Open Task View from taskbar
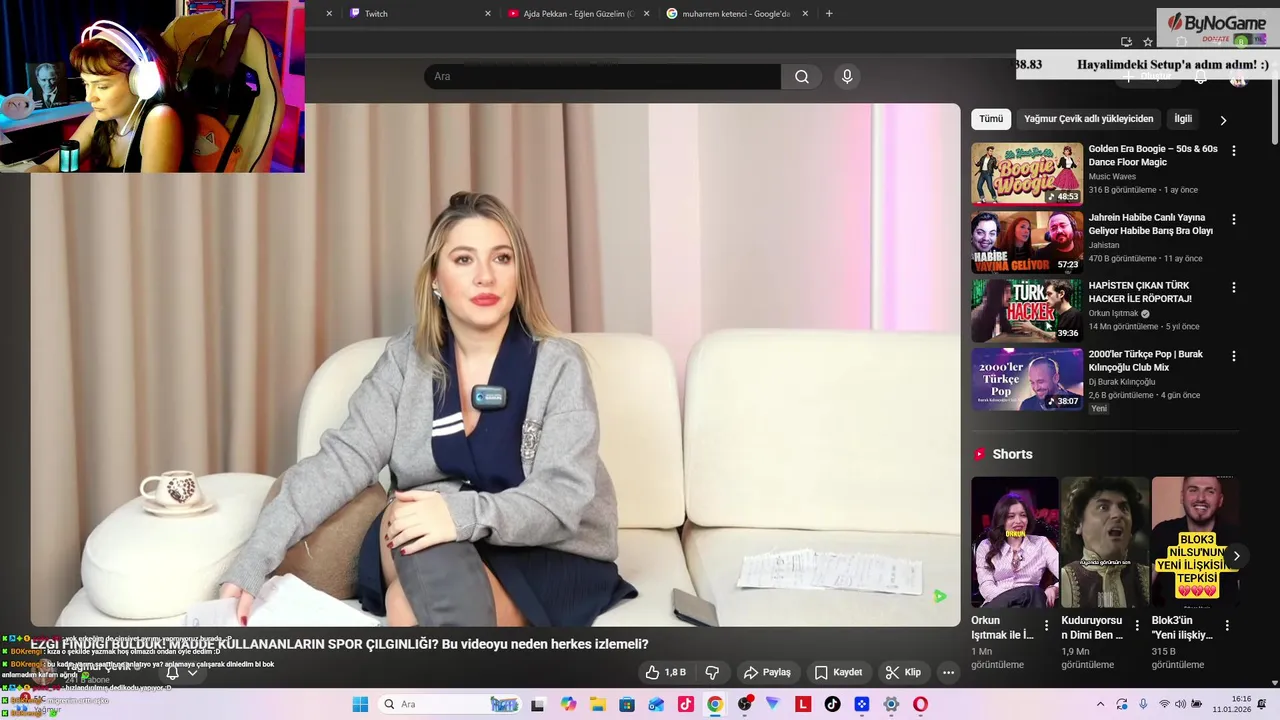Viewport: 1280px width, 720px height. 538,704
